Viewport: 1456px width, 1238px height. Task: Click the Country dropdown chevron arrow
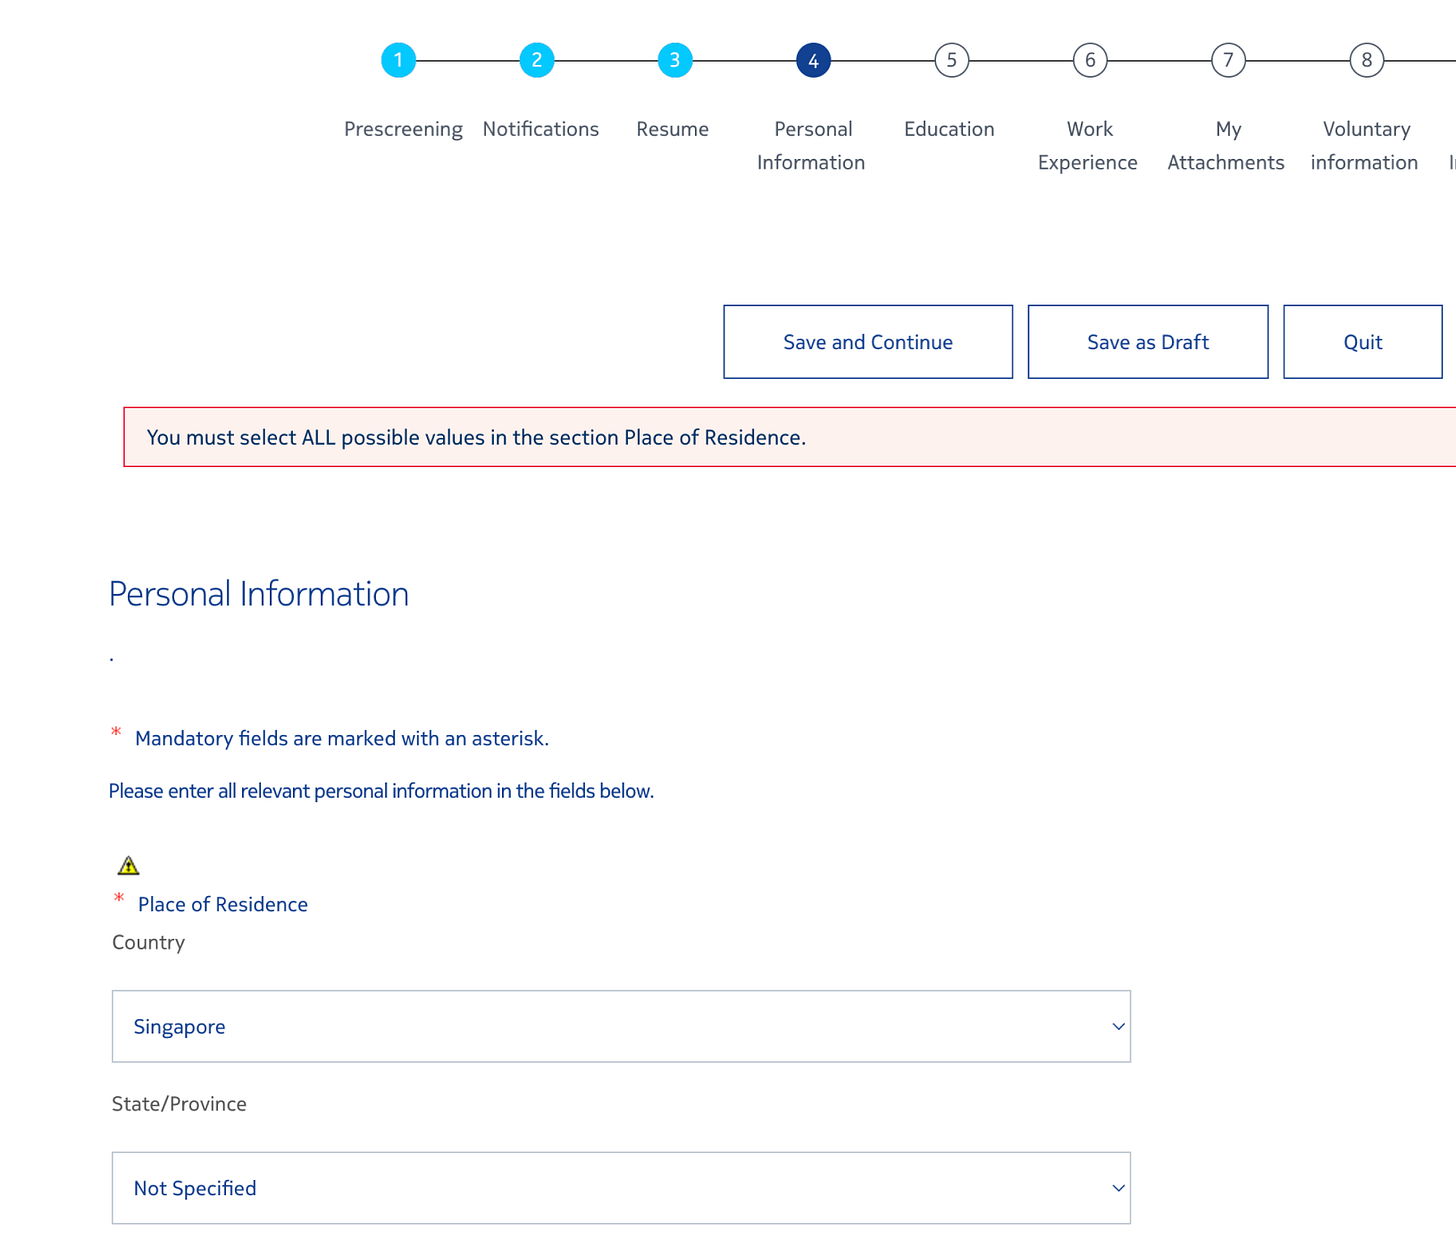pyautogui.click(x=1117, y=1026)
